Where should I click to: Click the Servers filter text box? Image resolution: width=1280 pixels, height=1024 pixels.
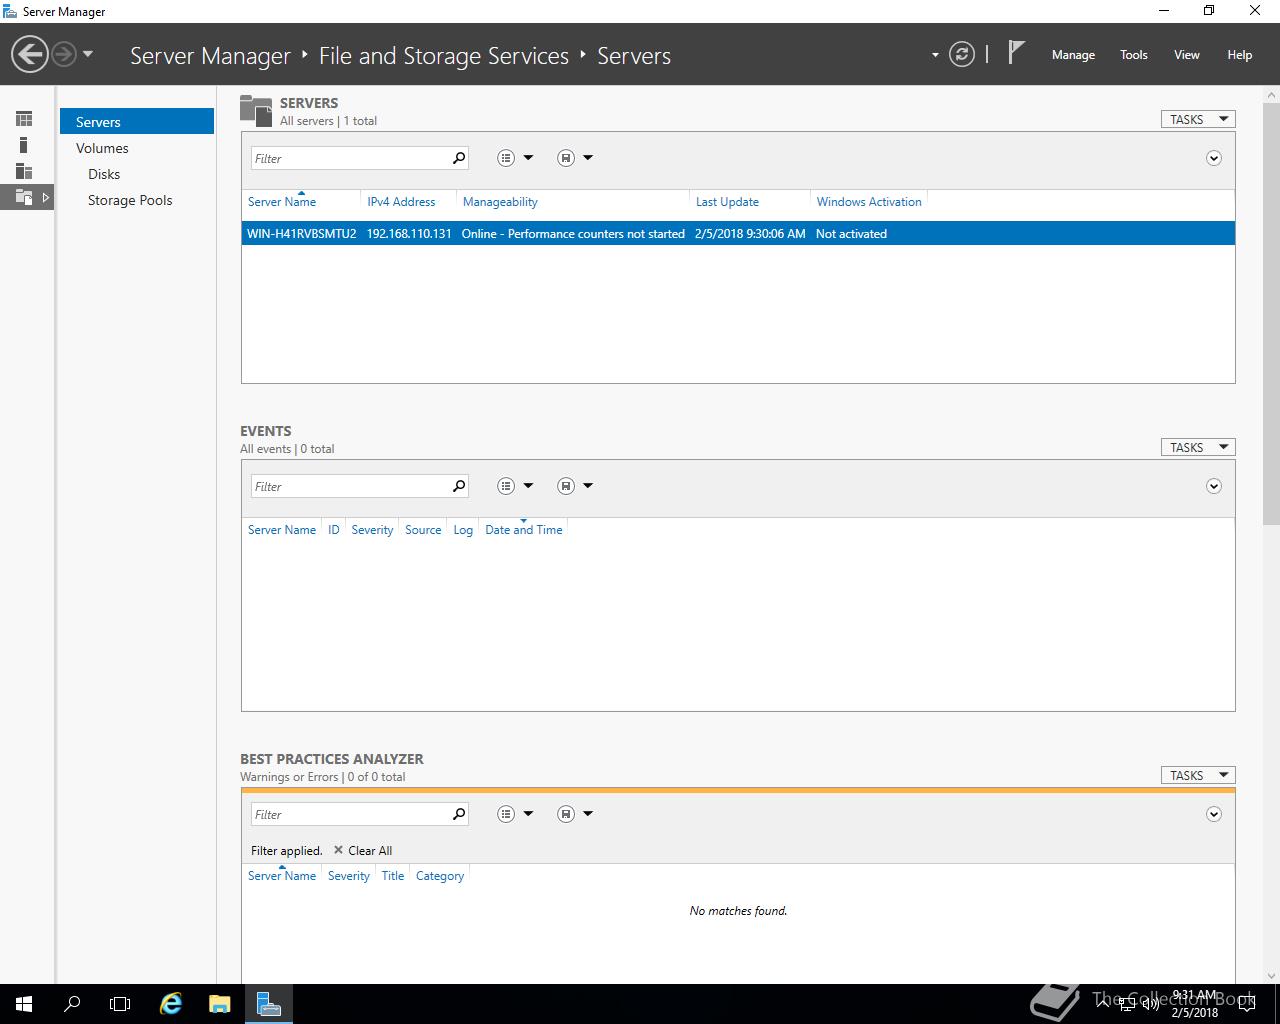pos(350,158)
